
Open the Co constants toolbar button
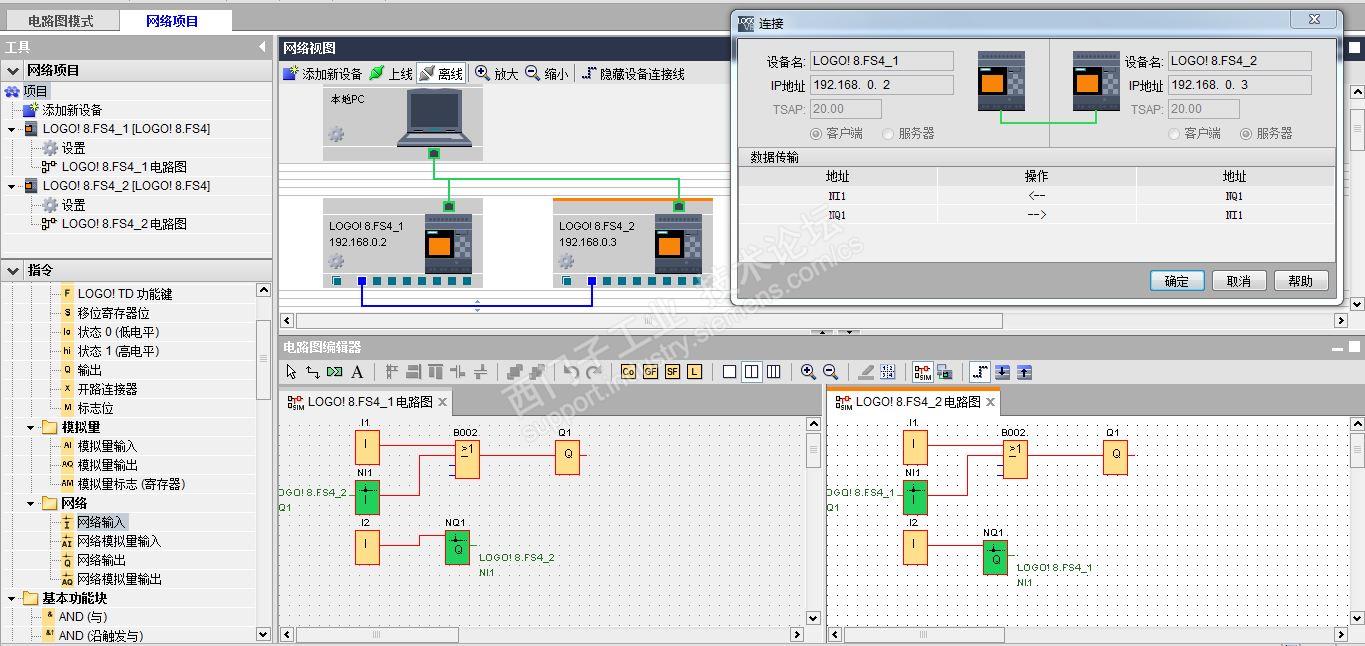(x=628, y=372)
